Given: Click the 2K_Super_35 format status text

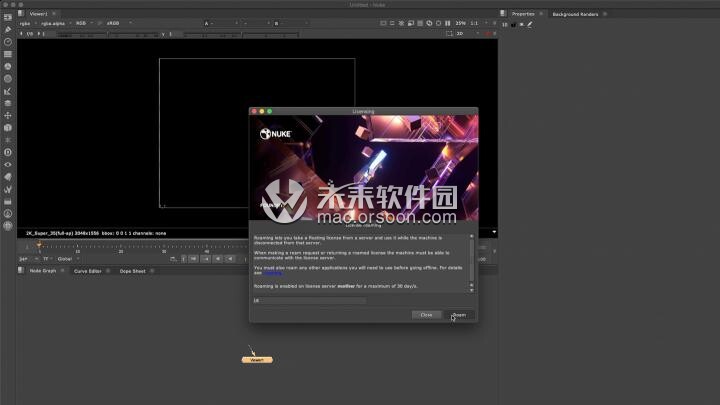Looking at the screenshot, I should pos(62,233).
